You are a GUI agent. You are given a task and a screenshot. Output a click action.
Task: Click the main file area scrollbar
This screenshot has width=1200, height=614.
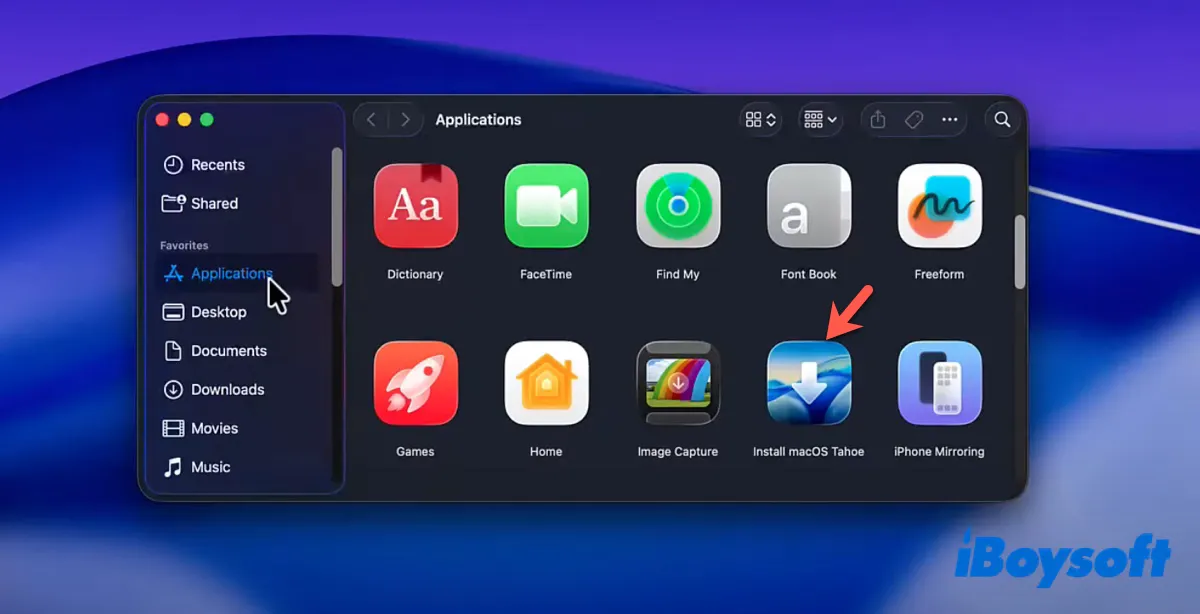click(x=1020, y=252)
